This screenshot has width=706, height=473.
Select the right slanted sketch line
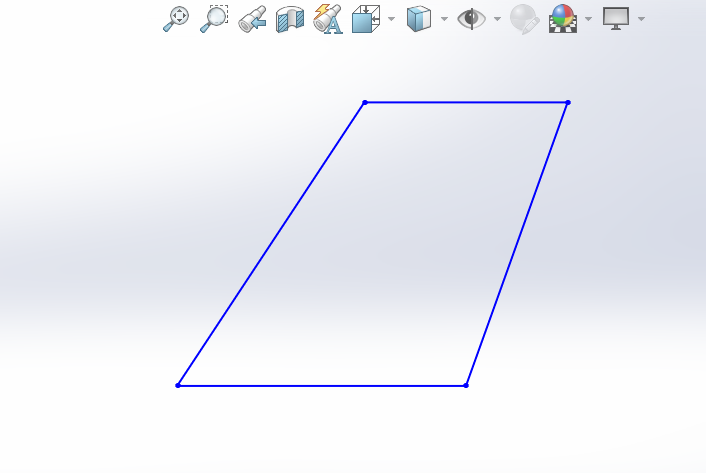[517, 244]
